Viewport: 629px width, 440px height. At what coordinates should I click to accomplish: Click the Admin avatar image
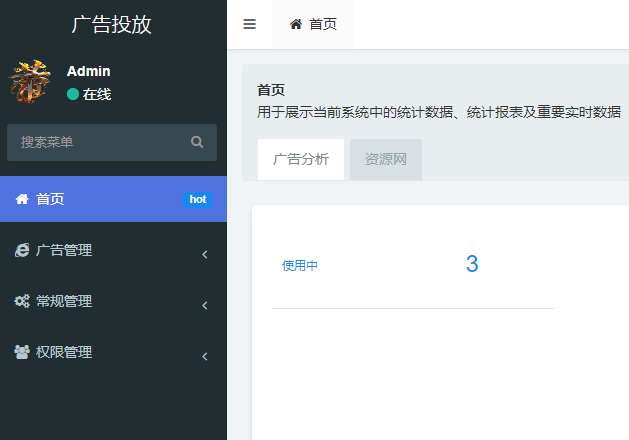click(x=30, y=82)
